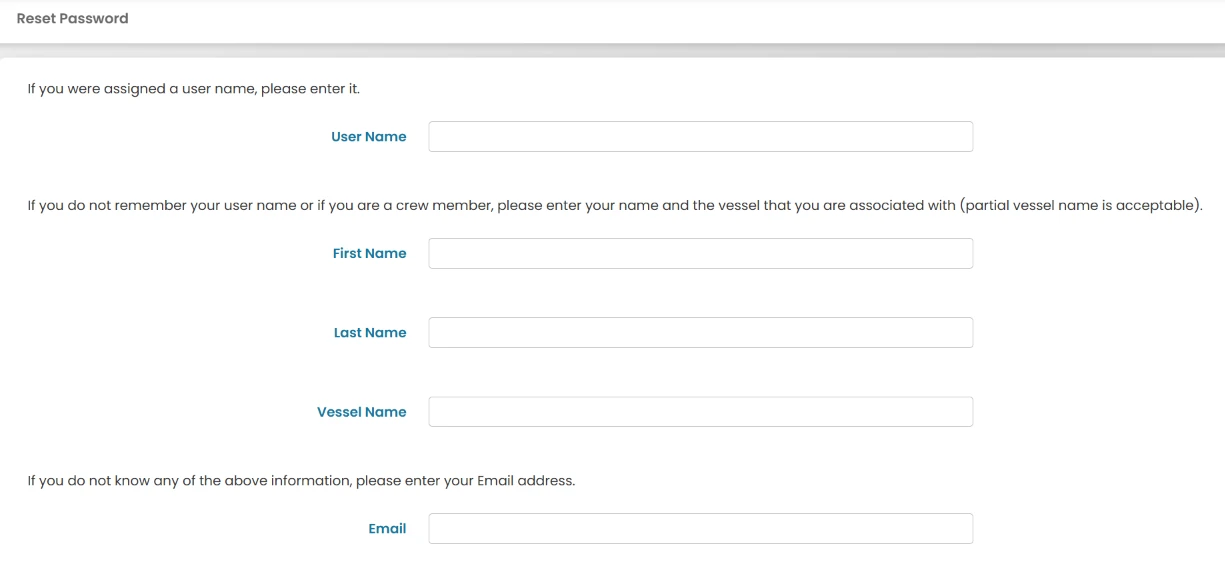Click the "Reset Password" heading

click(x=73, y=18)
